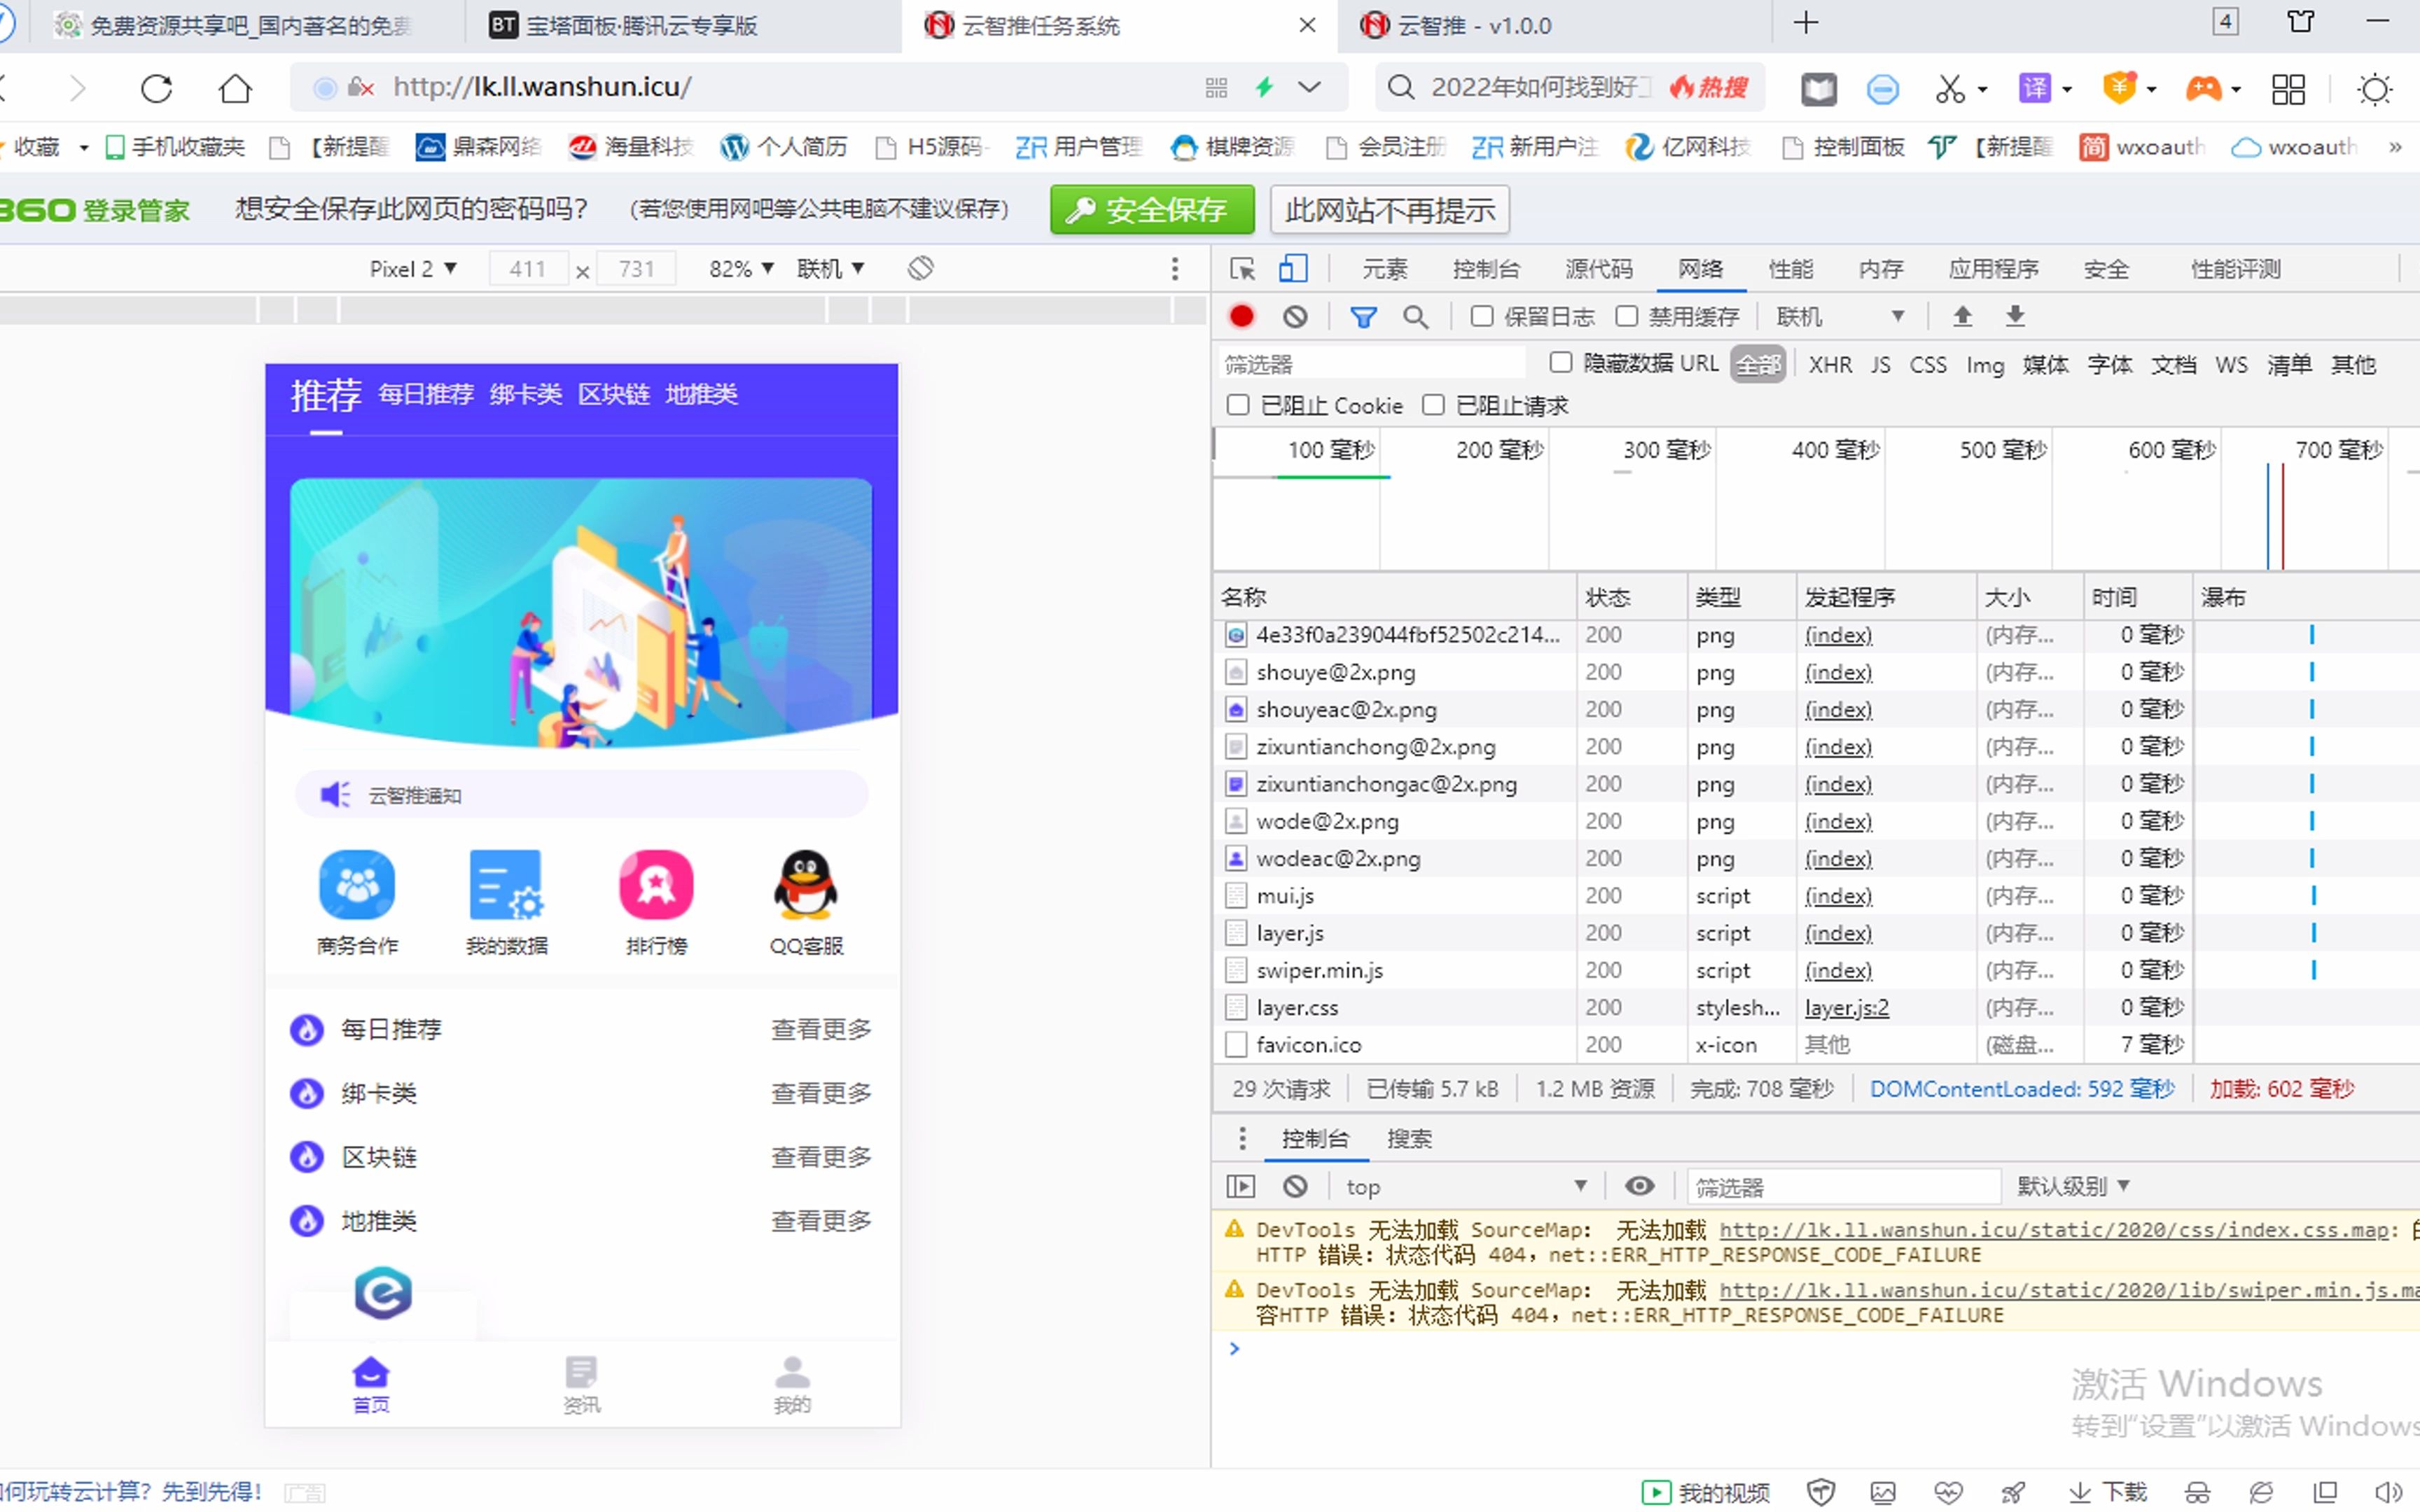Screen dimensions: 2420x1512
Task: Switch to 源代码 DevTools tab
Action: click(1599, 269)
